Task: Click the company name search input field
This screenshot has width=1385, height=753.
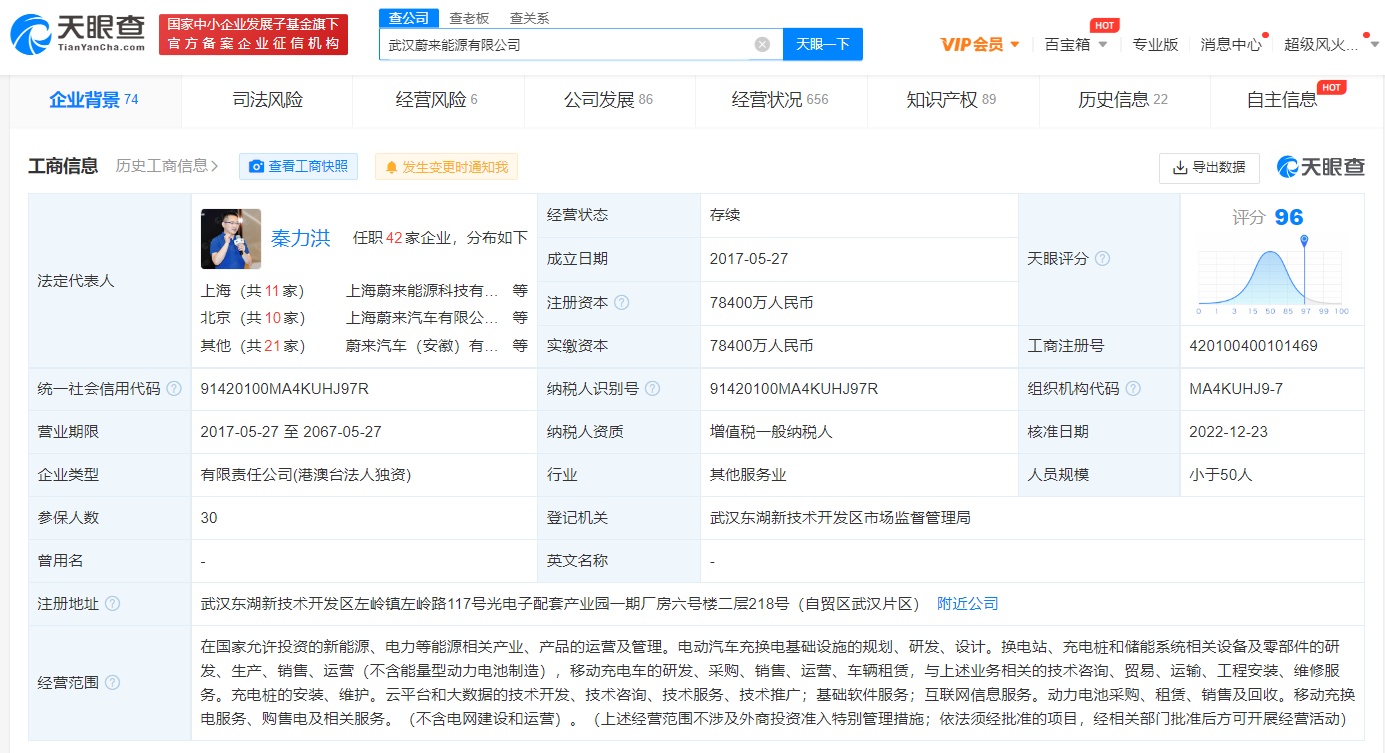Action: [x=565, y=44]
